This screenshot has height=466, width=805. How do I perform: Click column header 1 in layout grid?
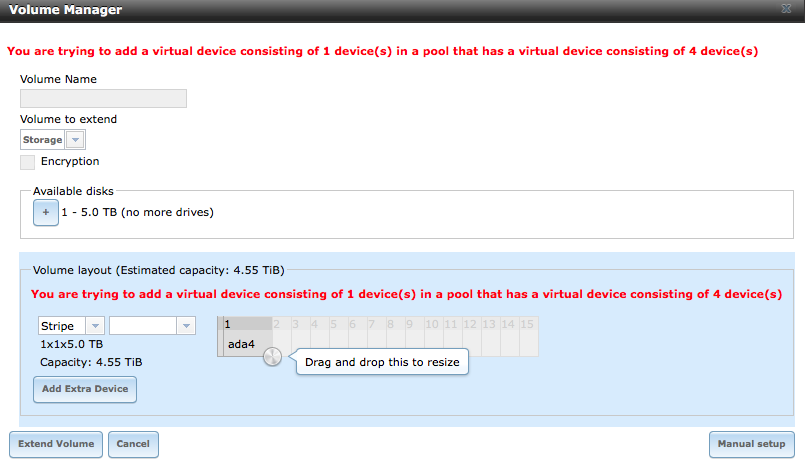(x=248, y=324)
